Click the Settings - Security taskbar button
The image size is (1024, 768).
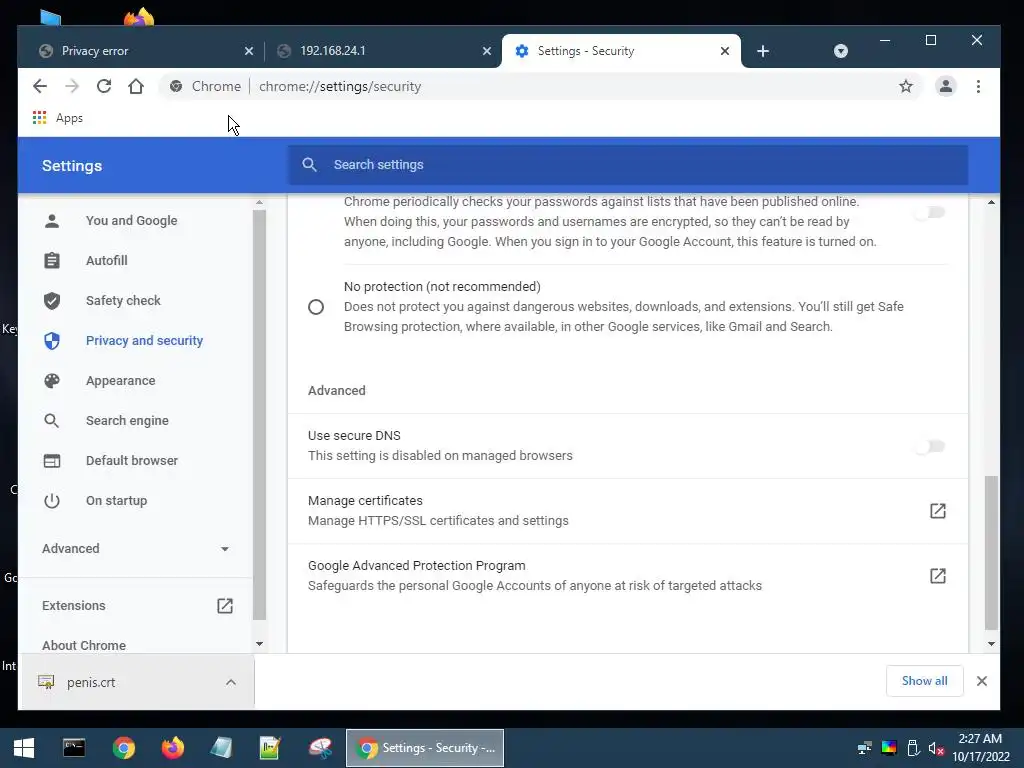tap(425, 748)
